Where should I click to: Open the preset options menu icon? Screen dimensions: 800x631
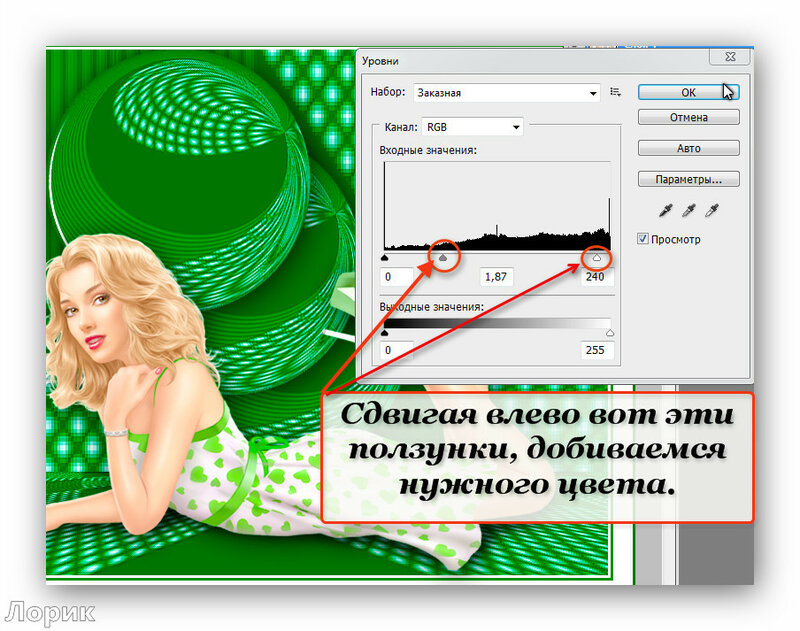pyautogui.click(x=615, y=92)
